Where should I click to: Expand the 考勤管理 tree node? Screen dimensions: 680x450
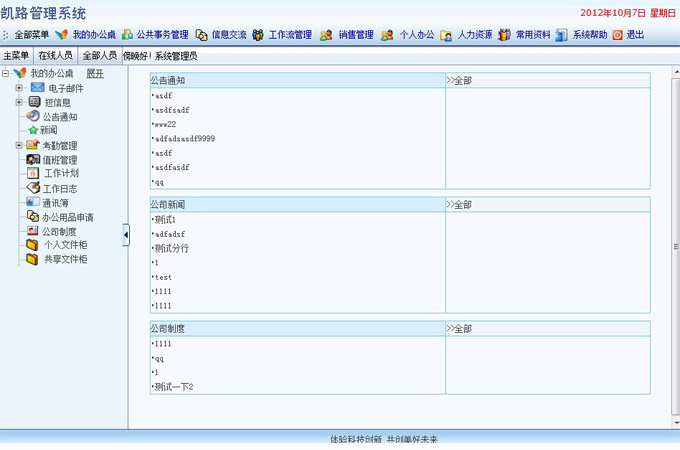(x=19, y=146)
